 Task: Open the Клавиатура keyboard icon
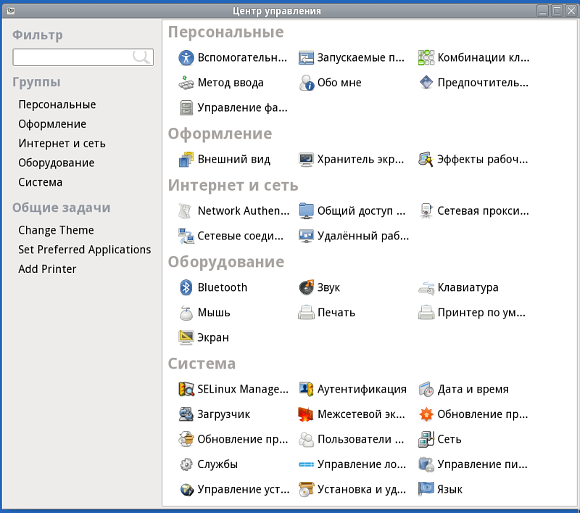pos(426,287)
